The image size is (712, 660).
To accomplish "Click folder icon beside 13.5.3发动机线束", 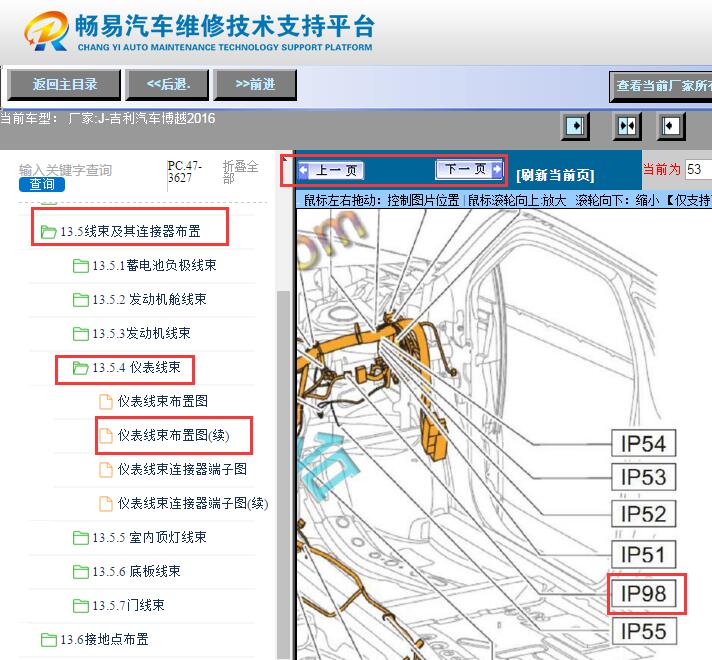I will tap(80, 334).
